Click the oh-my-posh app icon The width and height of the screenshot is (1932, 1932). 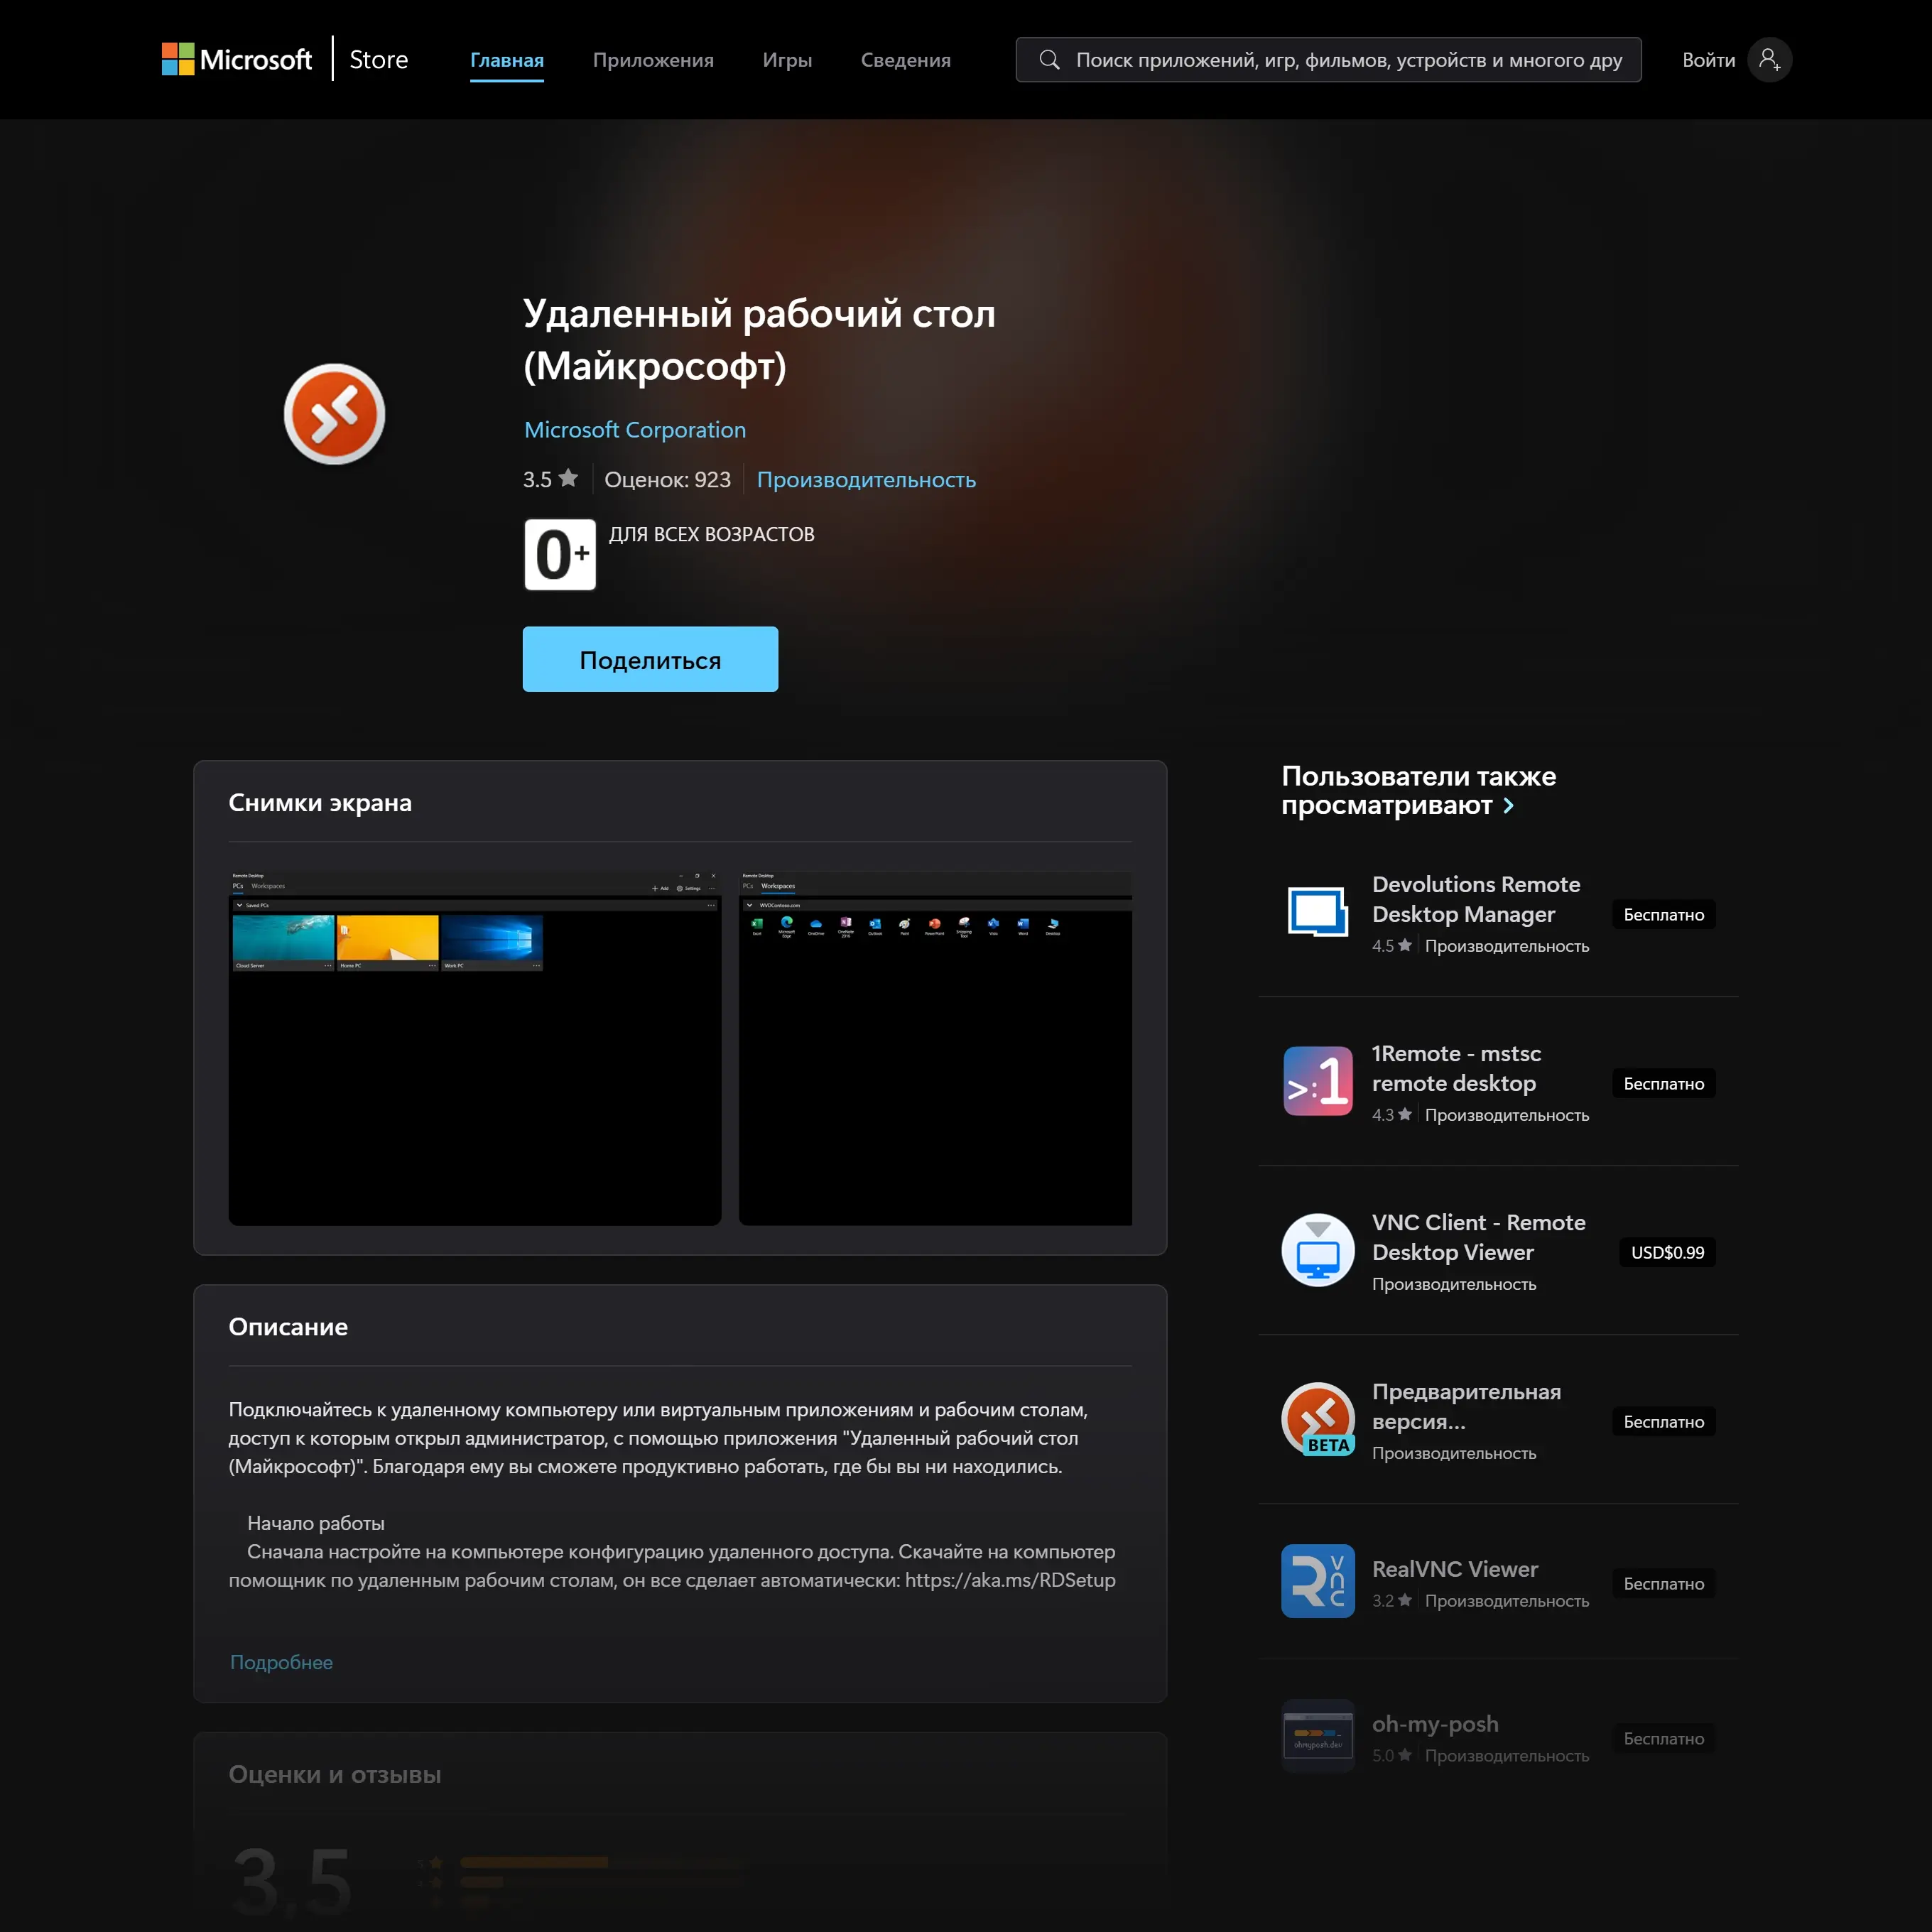click(1318, 1736)
